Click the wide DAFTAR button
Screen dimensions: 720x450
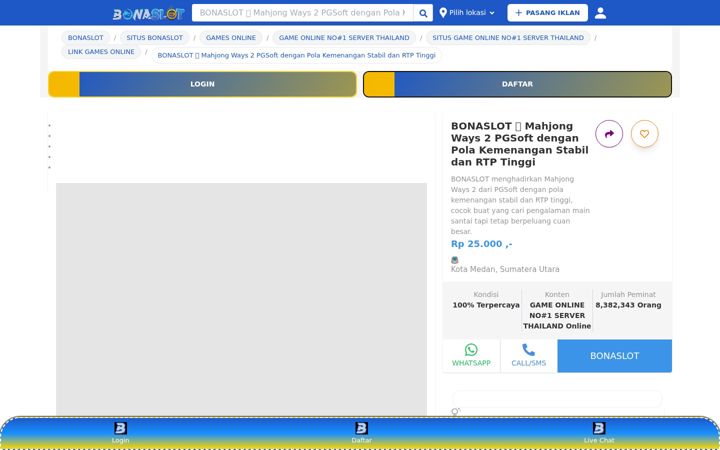[x=518, y=84]
